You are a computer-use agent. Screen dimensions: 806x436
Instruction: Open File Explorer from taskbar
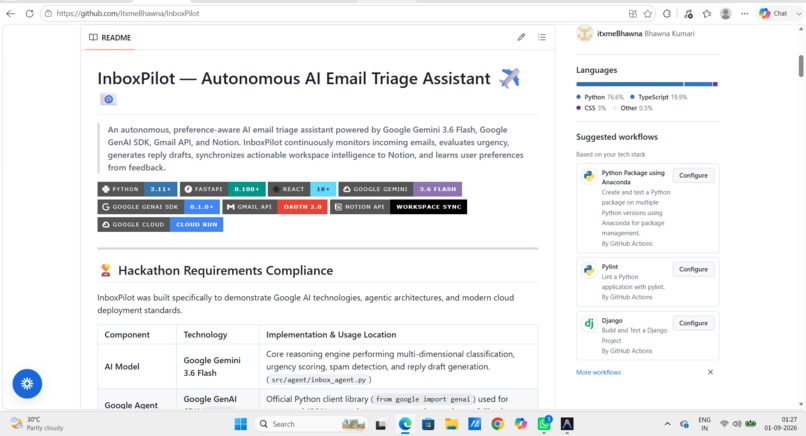click(x=451, y=424)
